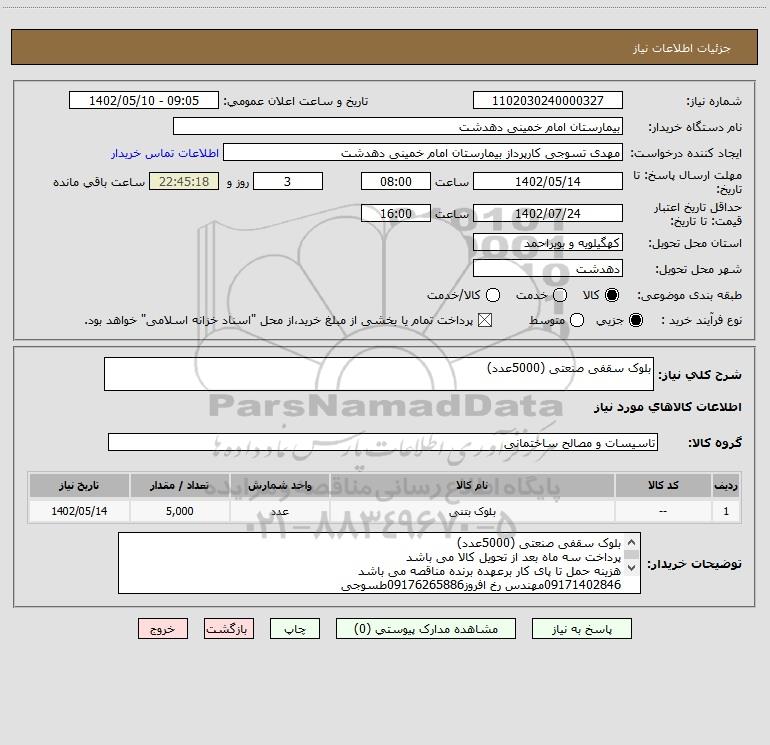This screenshot has height=745, width=770.
Task: Click the اطلاعات کالاهای مورد نیاز heading
Action: tap(668, 407)
